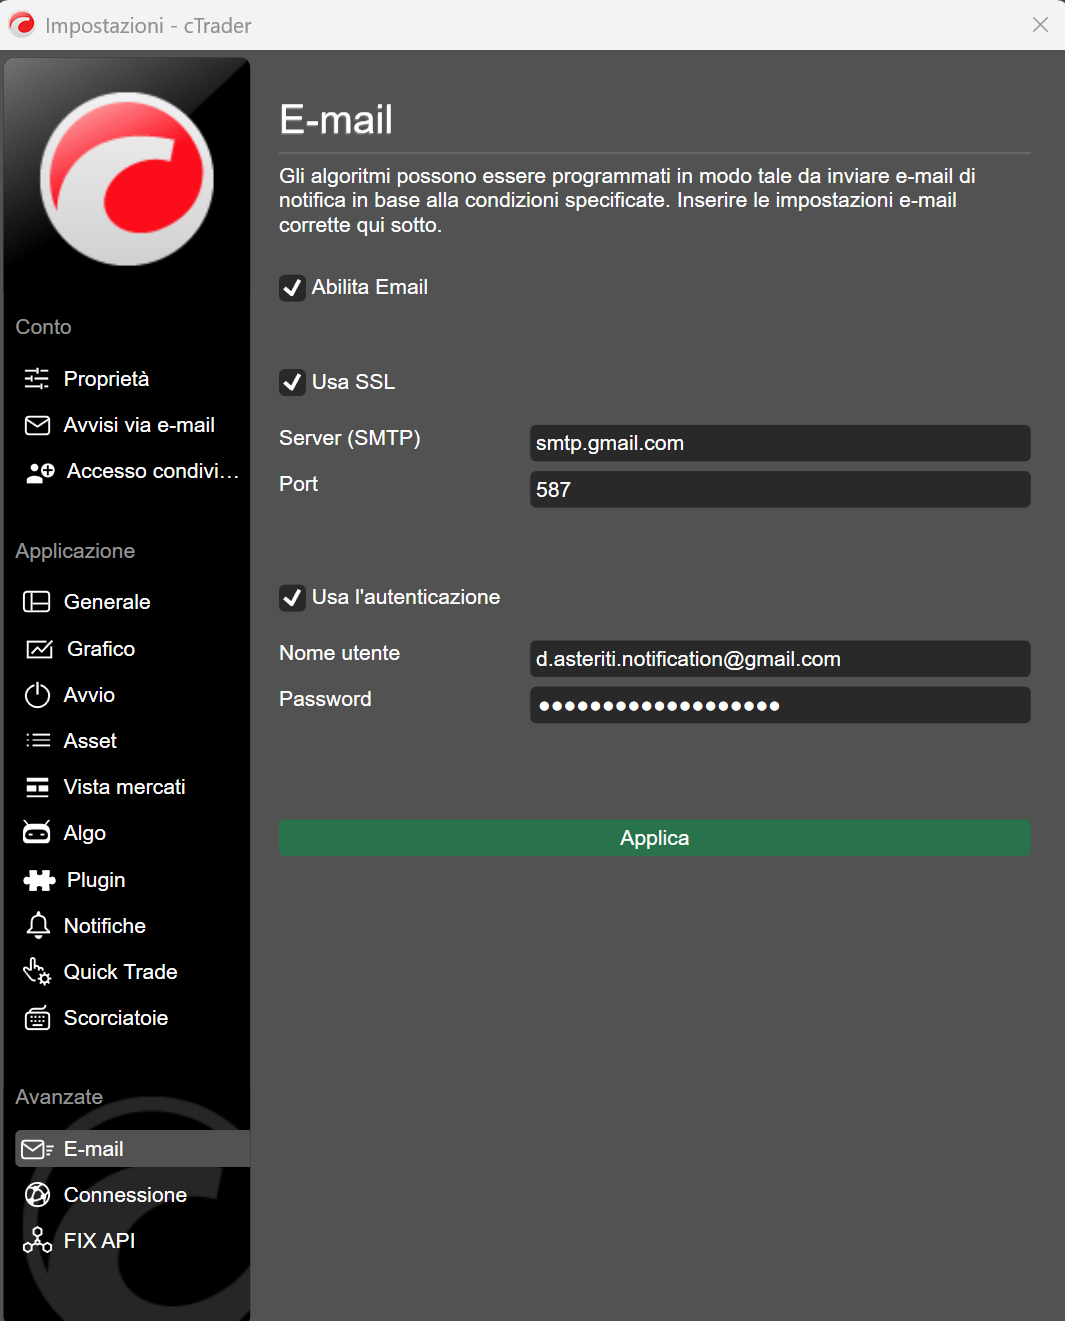Click the green Applica button

pos(655,838)
